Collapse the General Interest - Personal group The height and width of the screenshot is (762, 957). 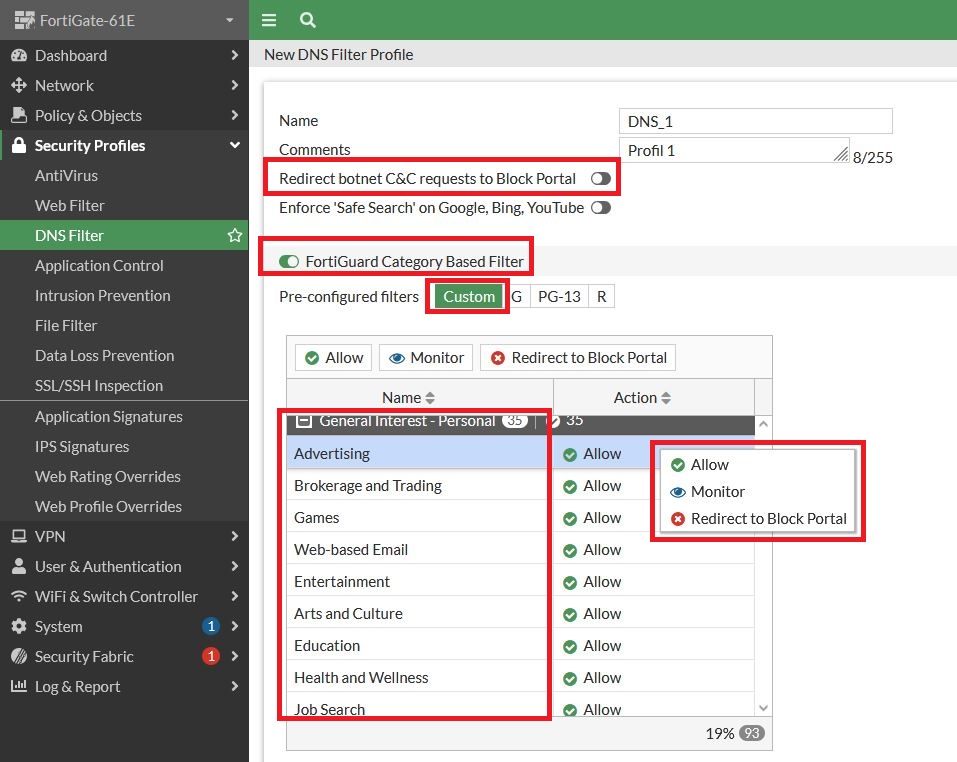tap(303, 421)
